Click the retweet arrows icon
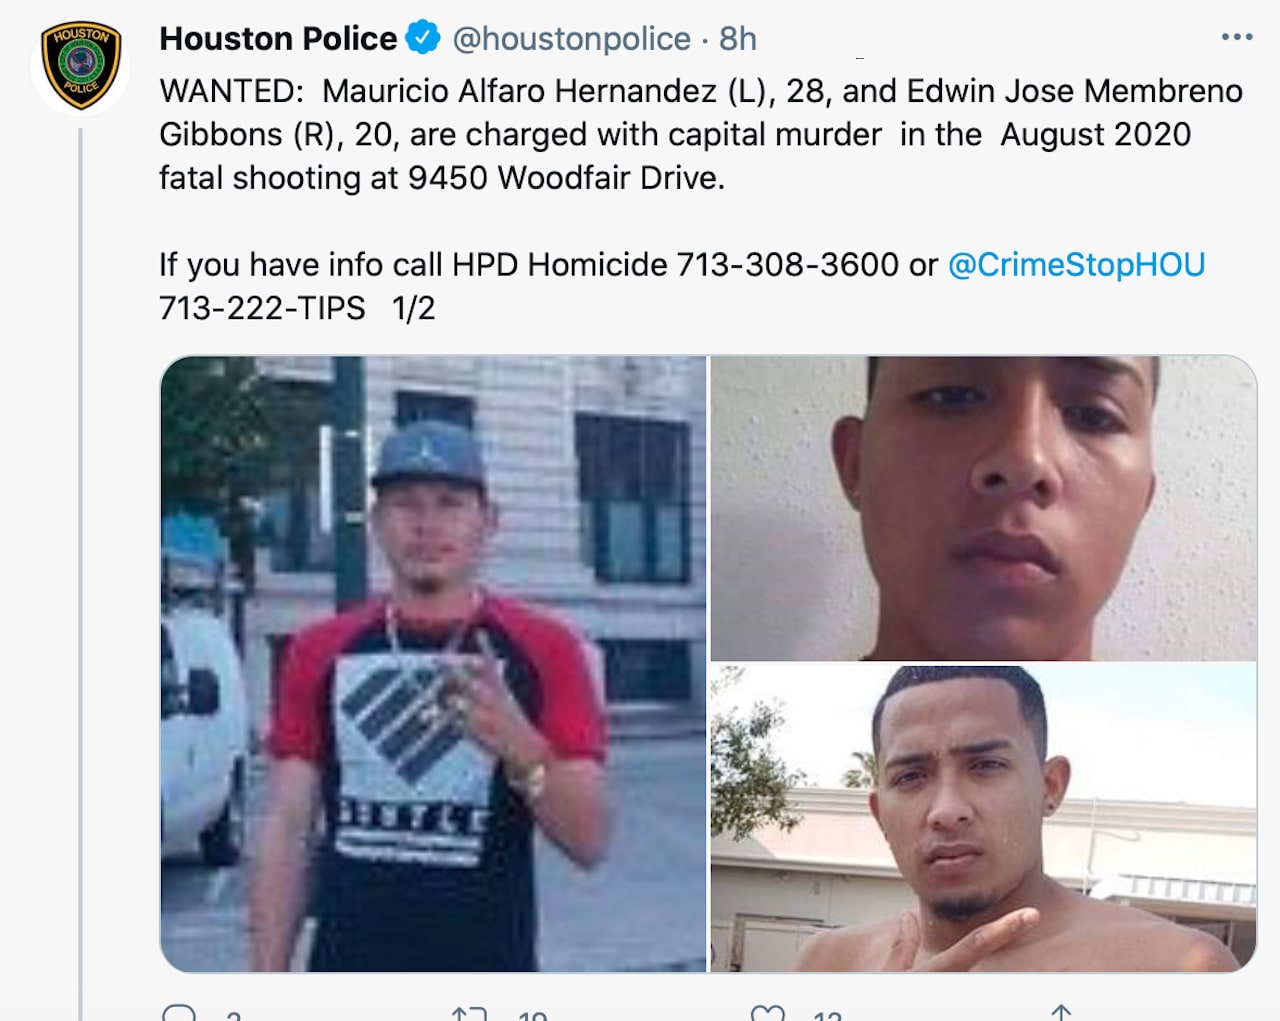 pyautogui.click(x=469, y=1013)
